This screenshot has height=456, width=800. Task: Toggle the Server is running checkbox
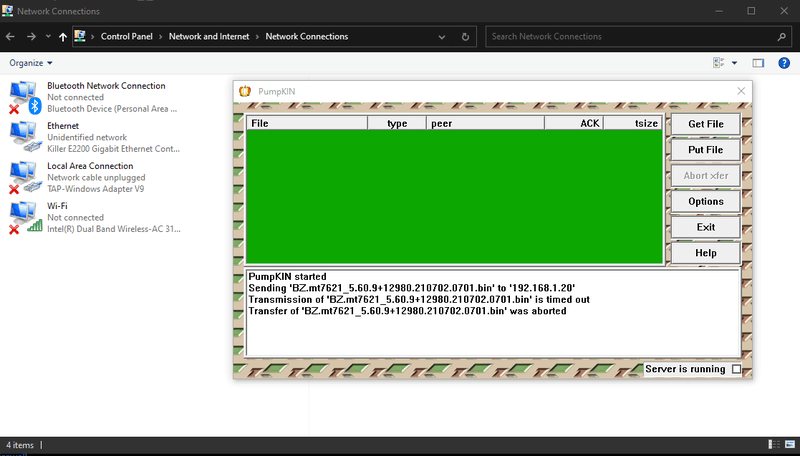pyautogui.click(x=736, y=369)
